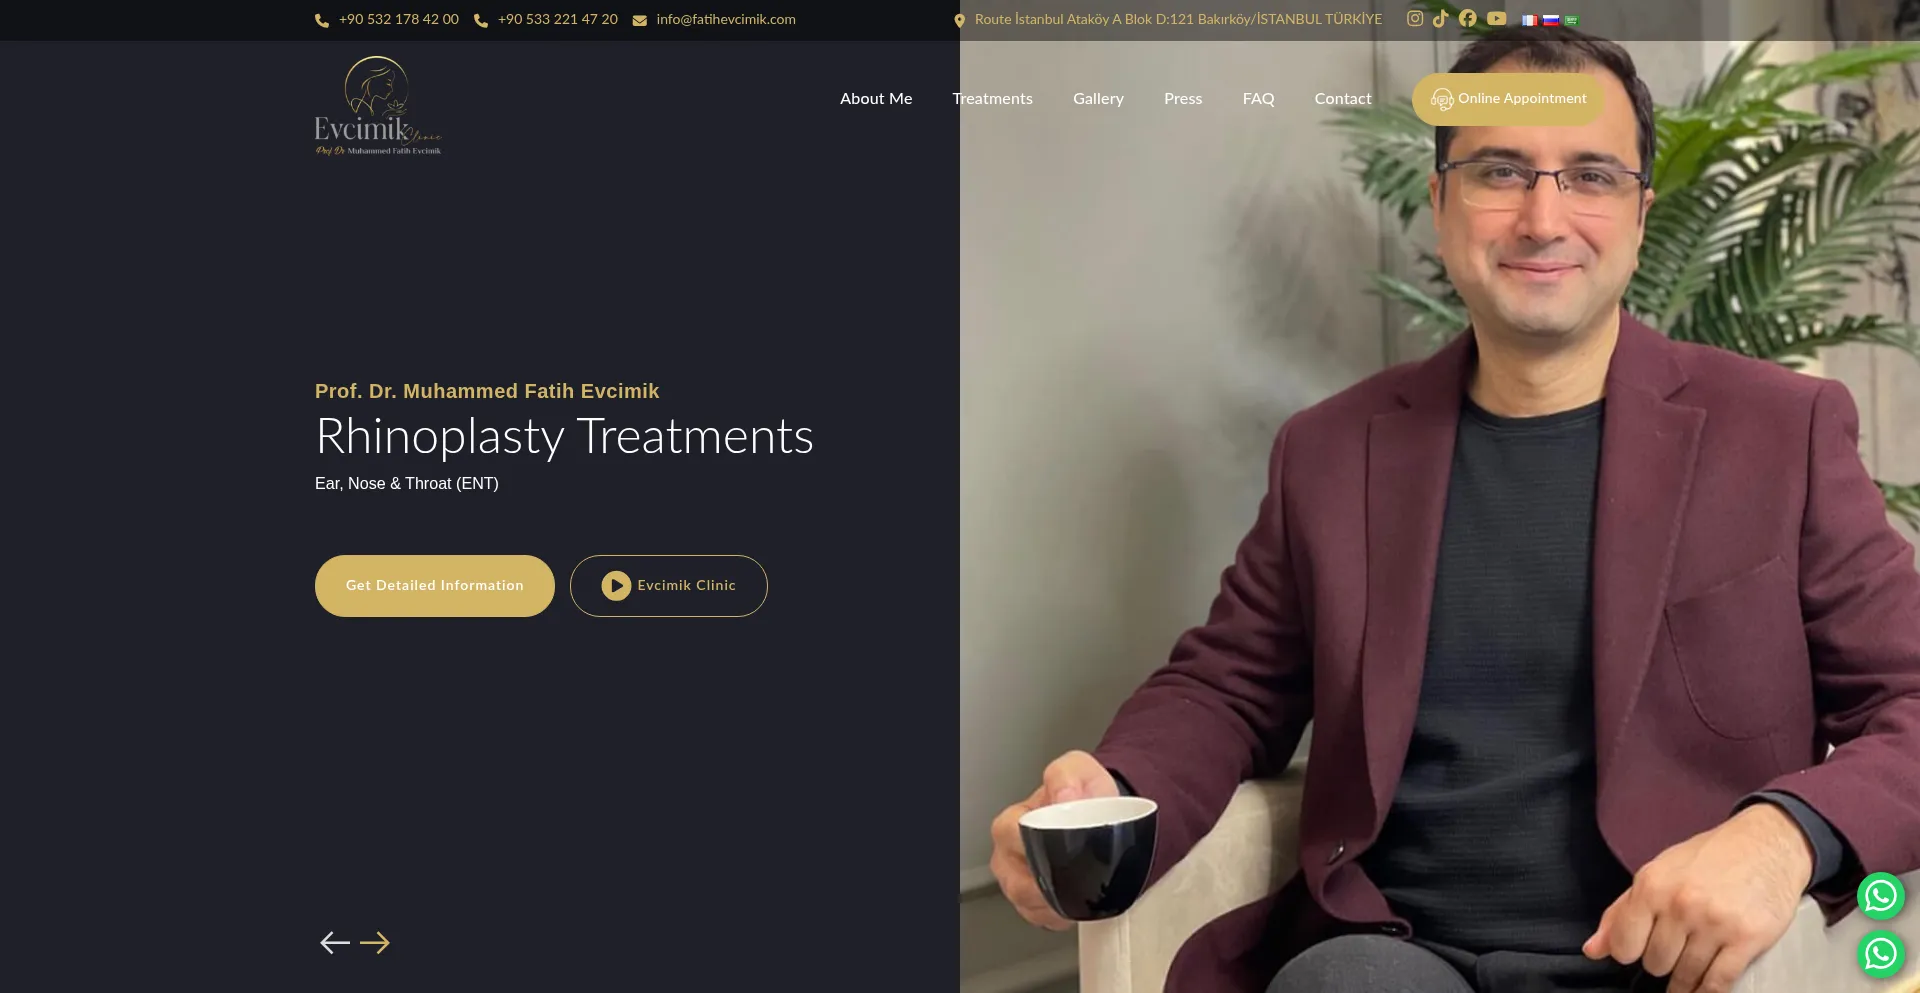Go to the About Me page
This screenshot has height=993, width=1920.
876,99
